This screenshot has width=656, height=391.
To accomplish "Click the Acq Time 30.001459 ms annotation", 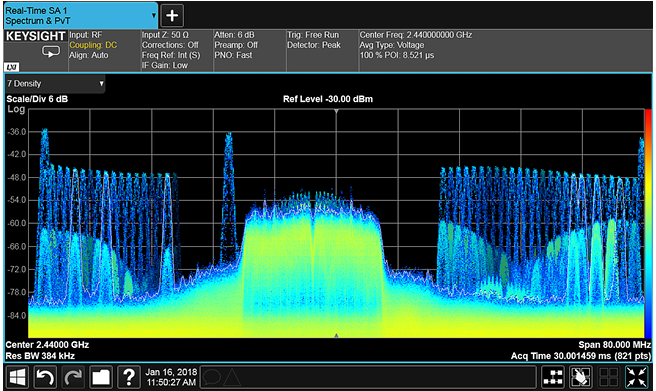I will click(x=581, y=356).
